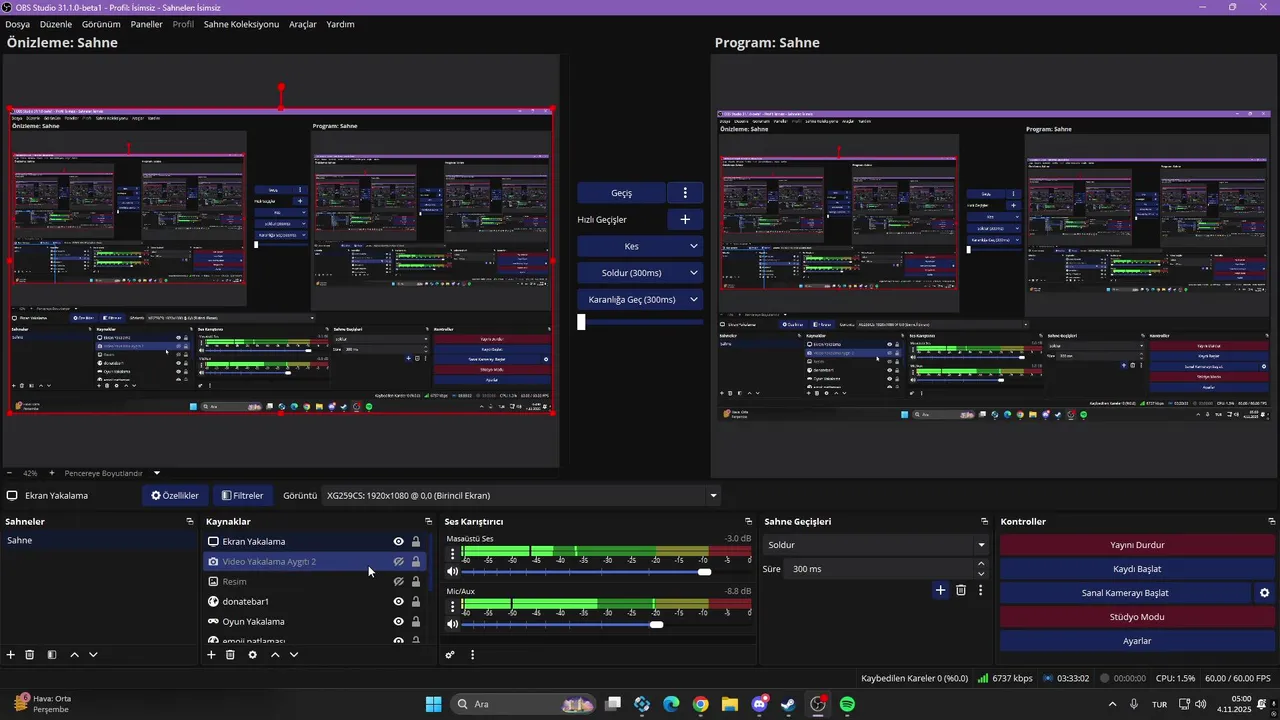Open advanced audio properties gears icon

450,654
